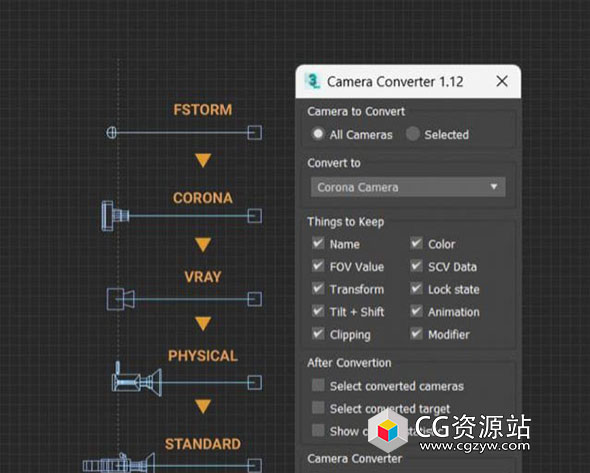The width and height of the screenshot is (590, 473).
Task: Uncheck the Name checkbox
Action: [x=318, y=243]
